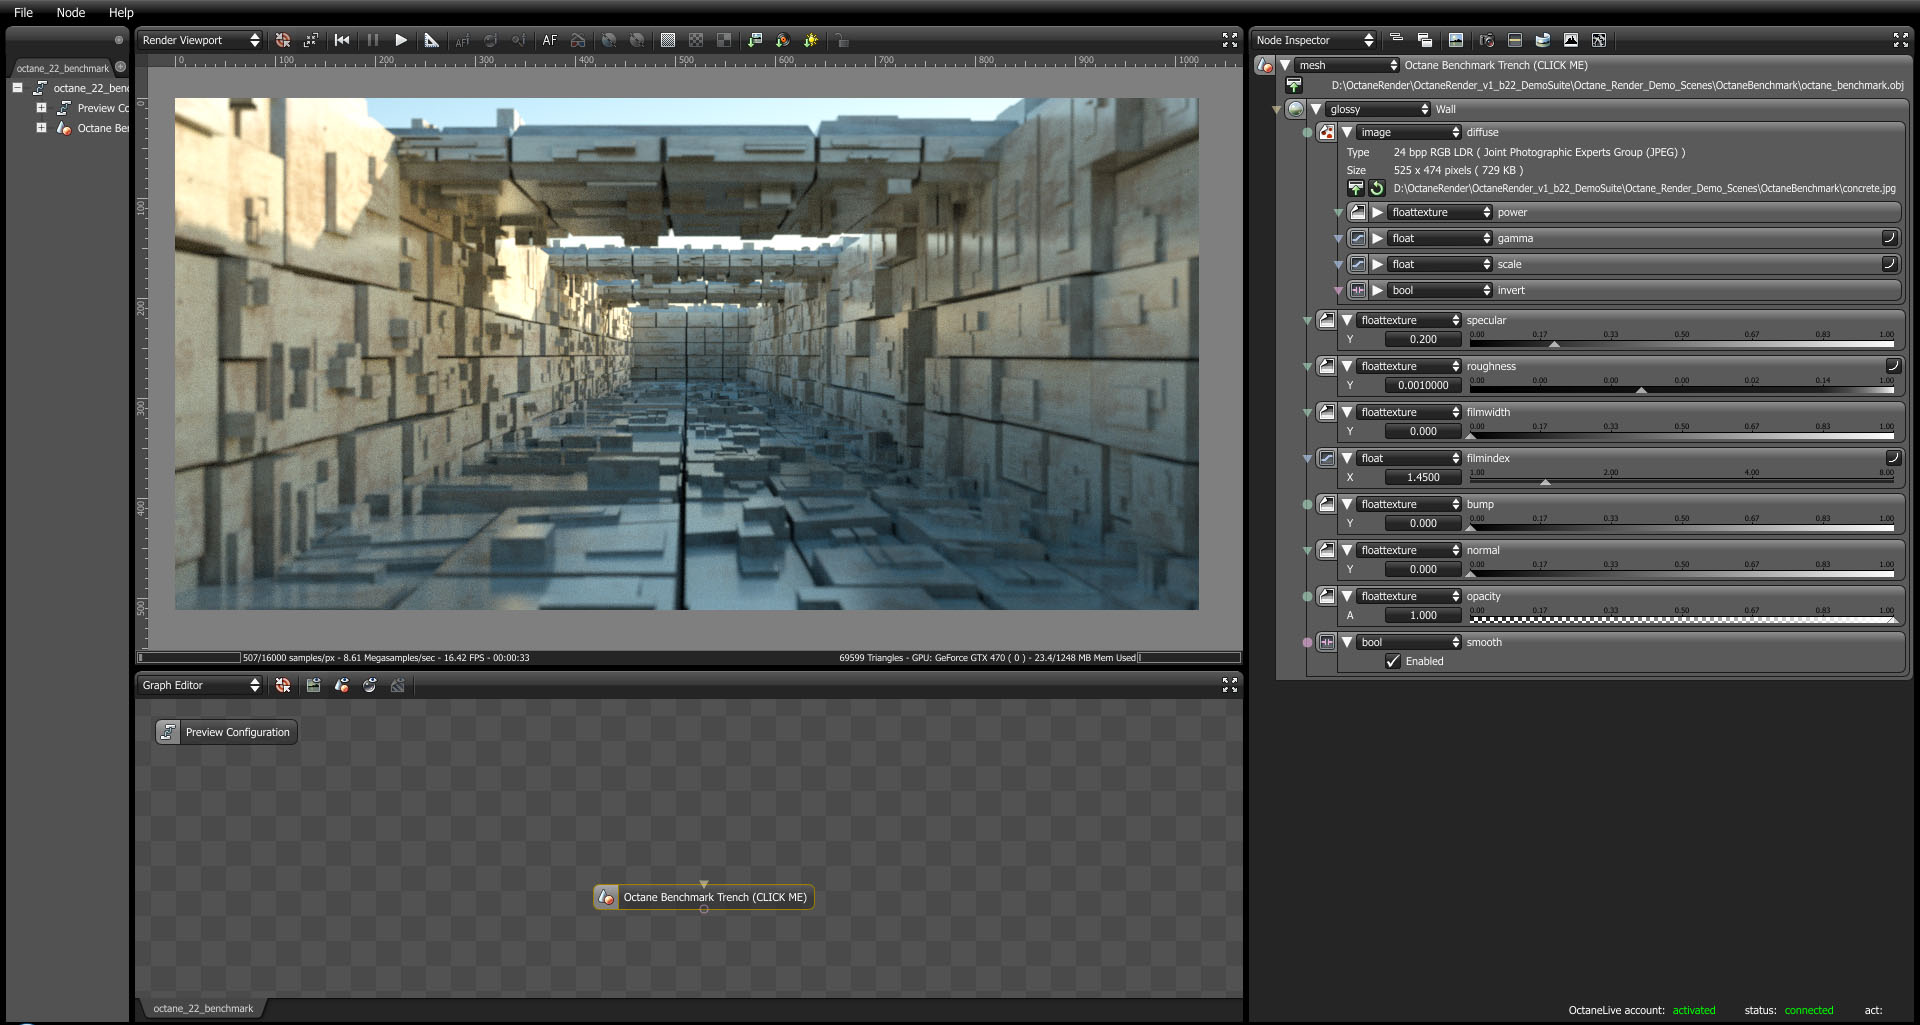This screenshot has height=1025, width=1920.
Task: Open the glossy material type dropdown
Action: tap(1378, 109)
